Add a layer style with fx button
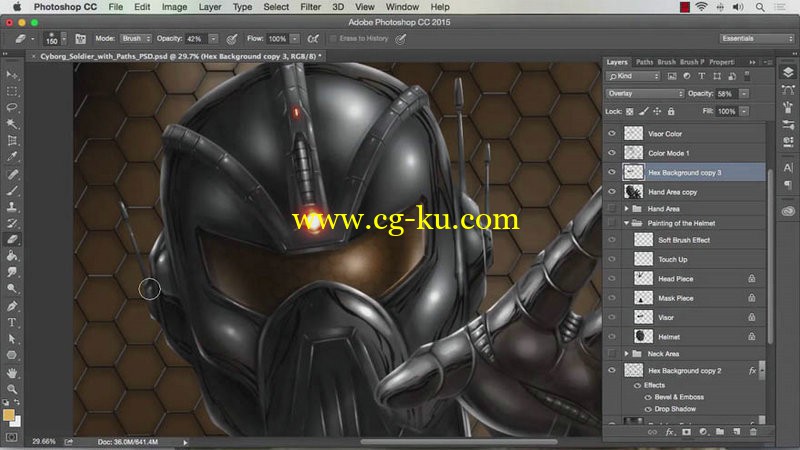This screenshot has width=800, height=450. 669,432
